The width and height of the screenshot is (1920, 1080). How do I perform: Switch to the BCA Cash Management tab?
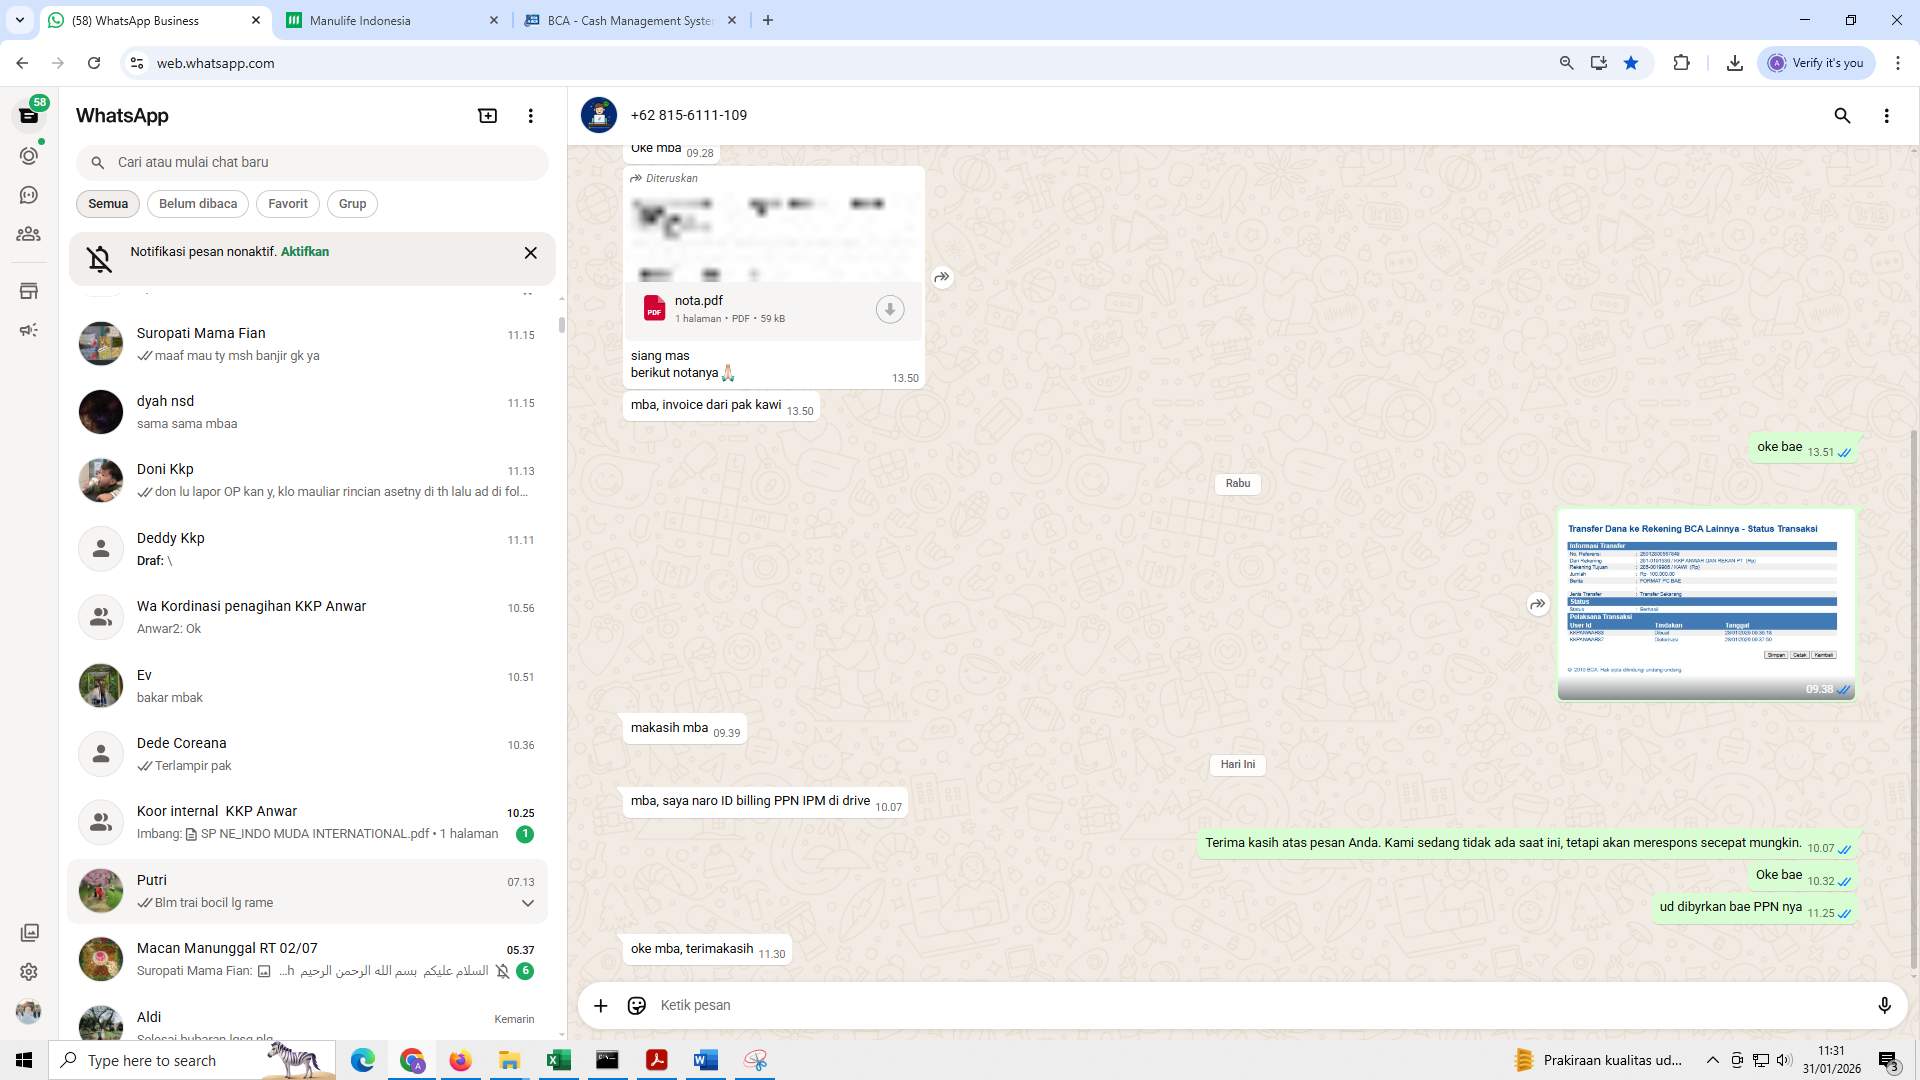[620, 20]
